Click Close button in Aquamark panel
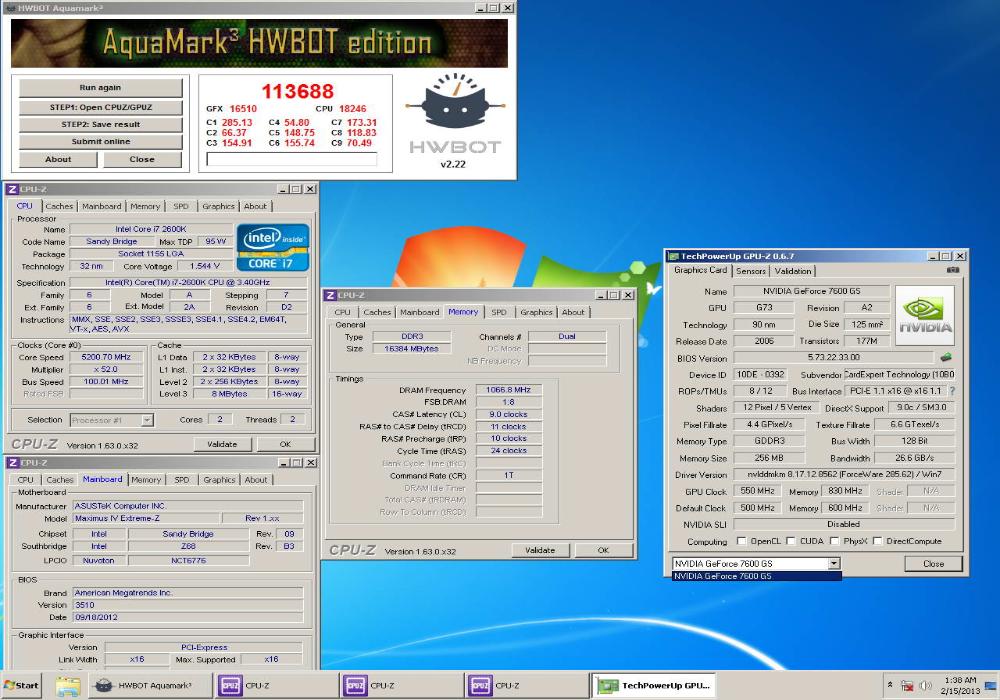Screen dimensions: 1000x700 [142, 159]
